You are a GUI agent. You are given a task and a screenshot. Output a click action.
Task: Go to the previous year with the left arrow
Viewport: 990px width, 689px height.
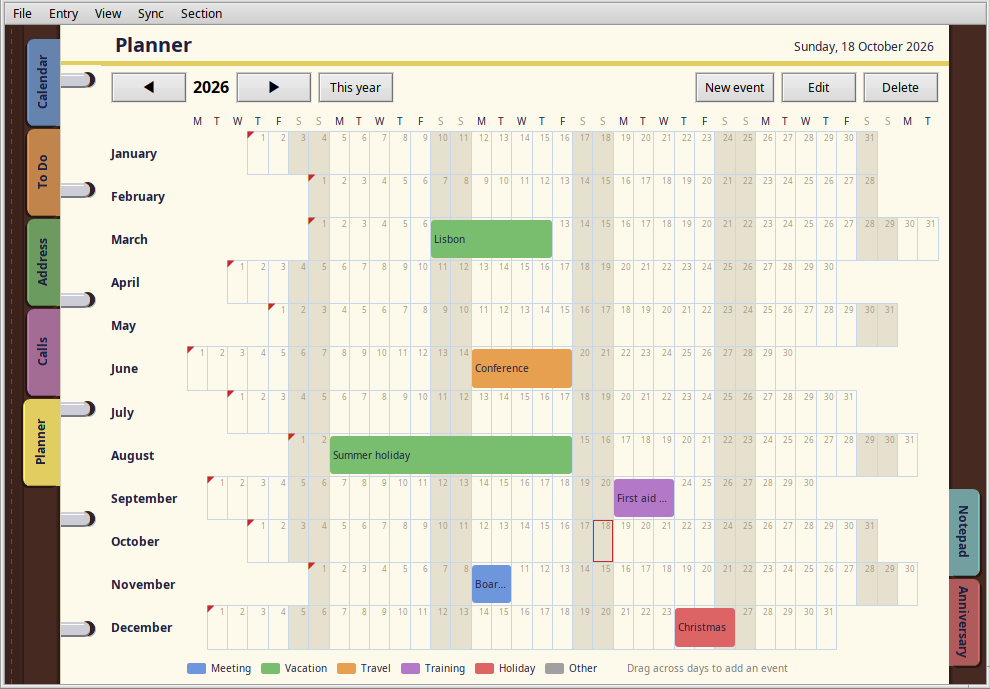[148, 87]
